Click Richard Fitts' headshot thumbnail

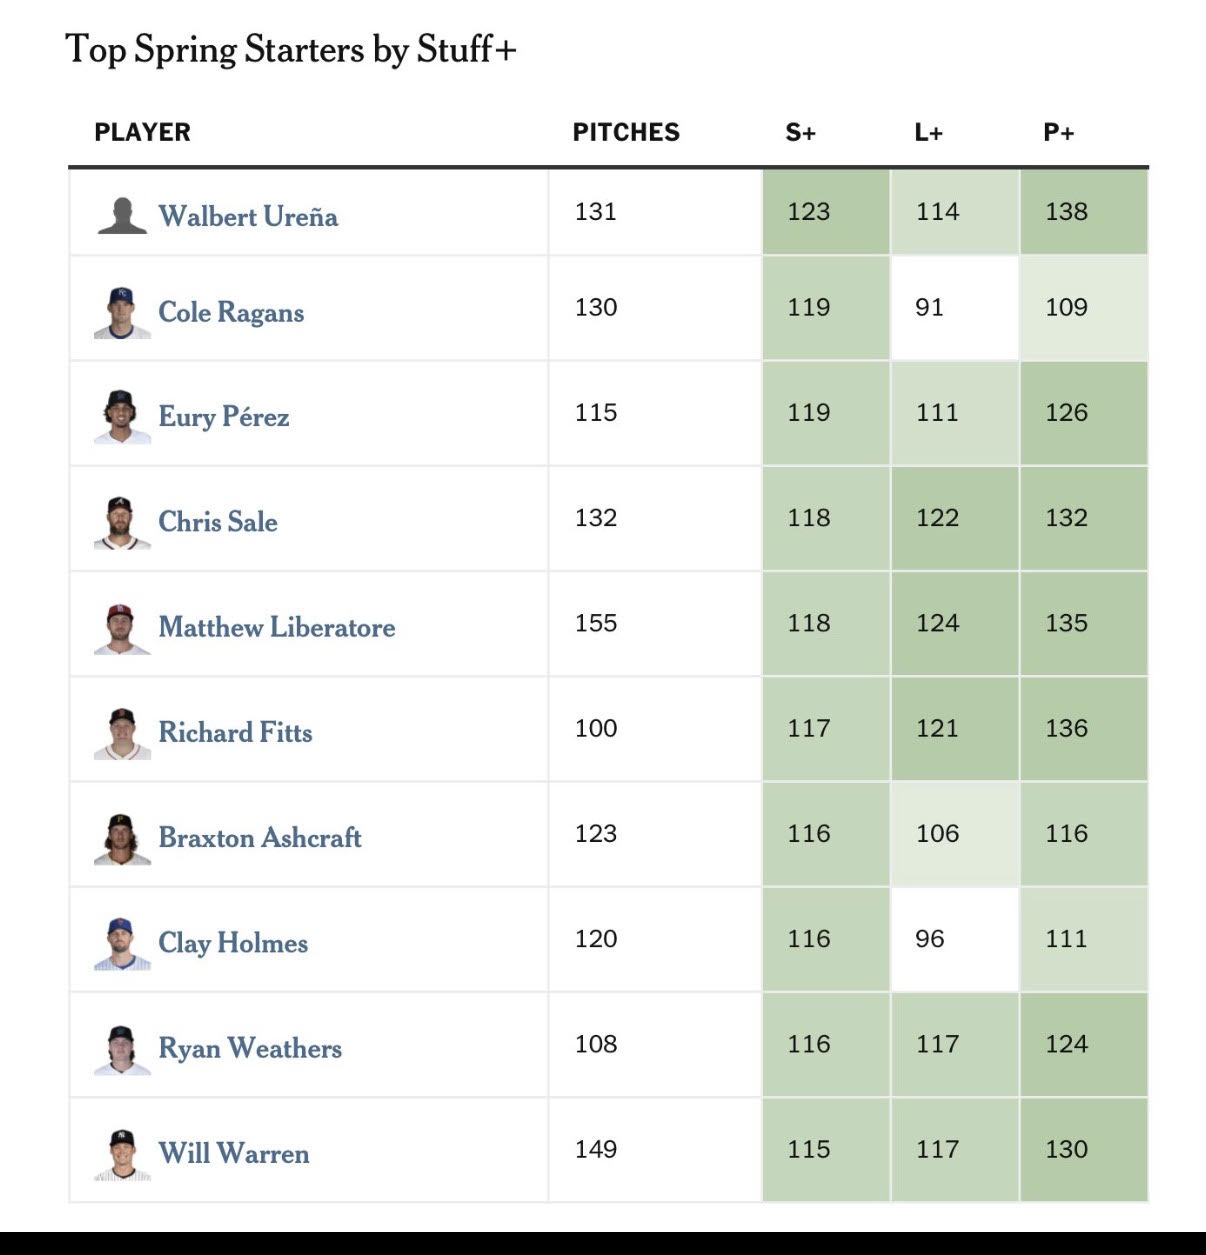point(122,733)
